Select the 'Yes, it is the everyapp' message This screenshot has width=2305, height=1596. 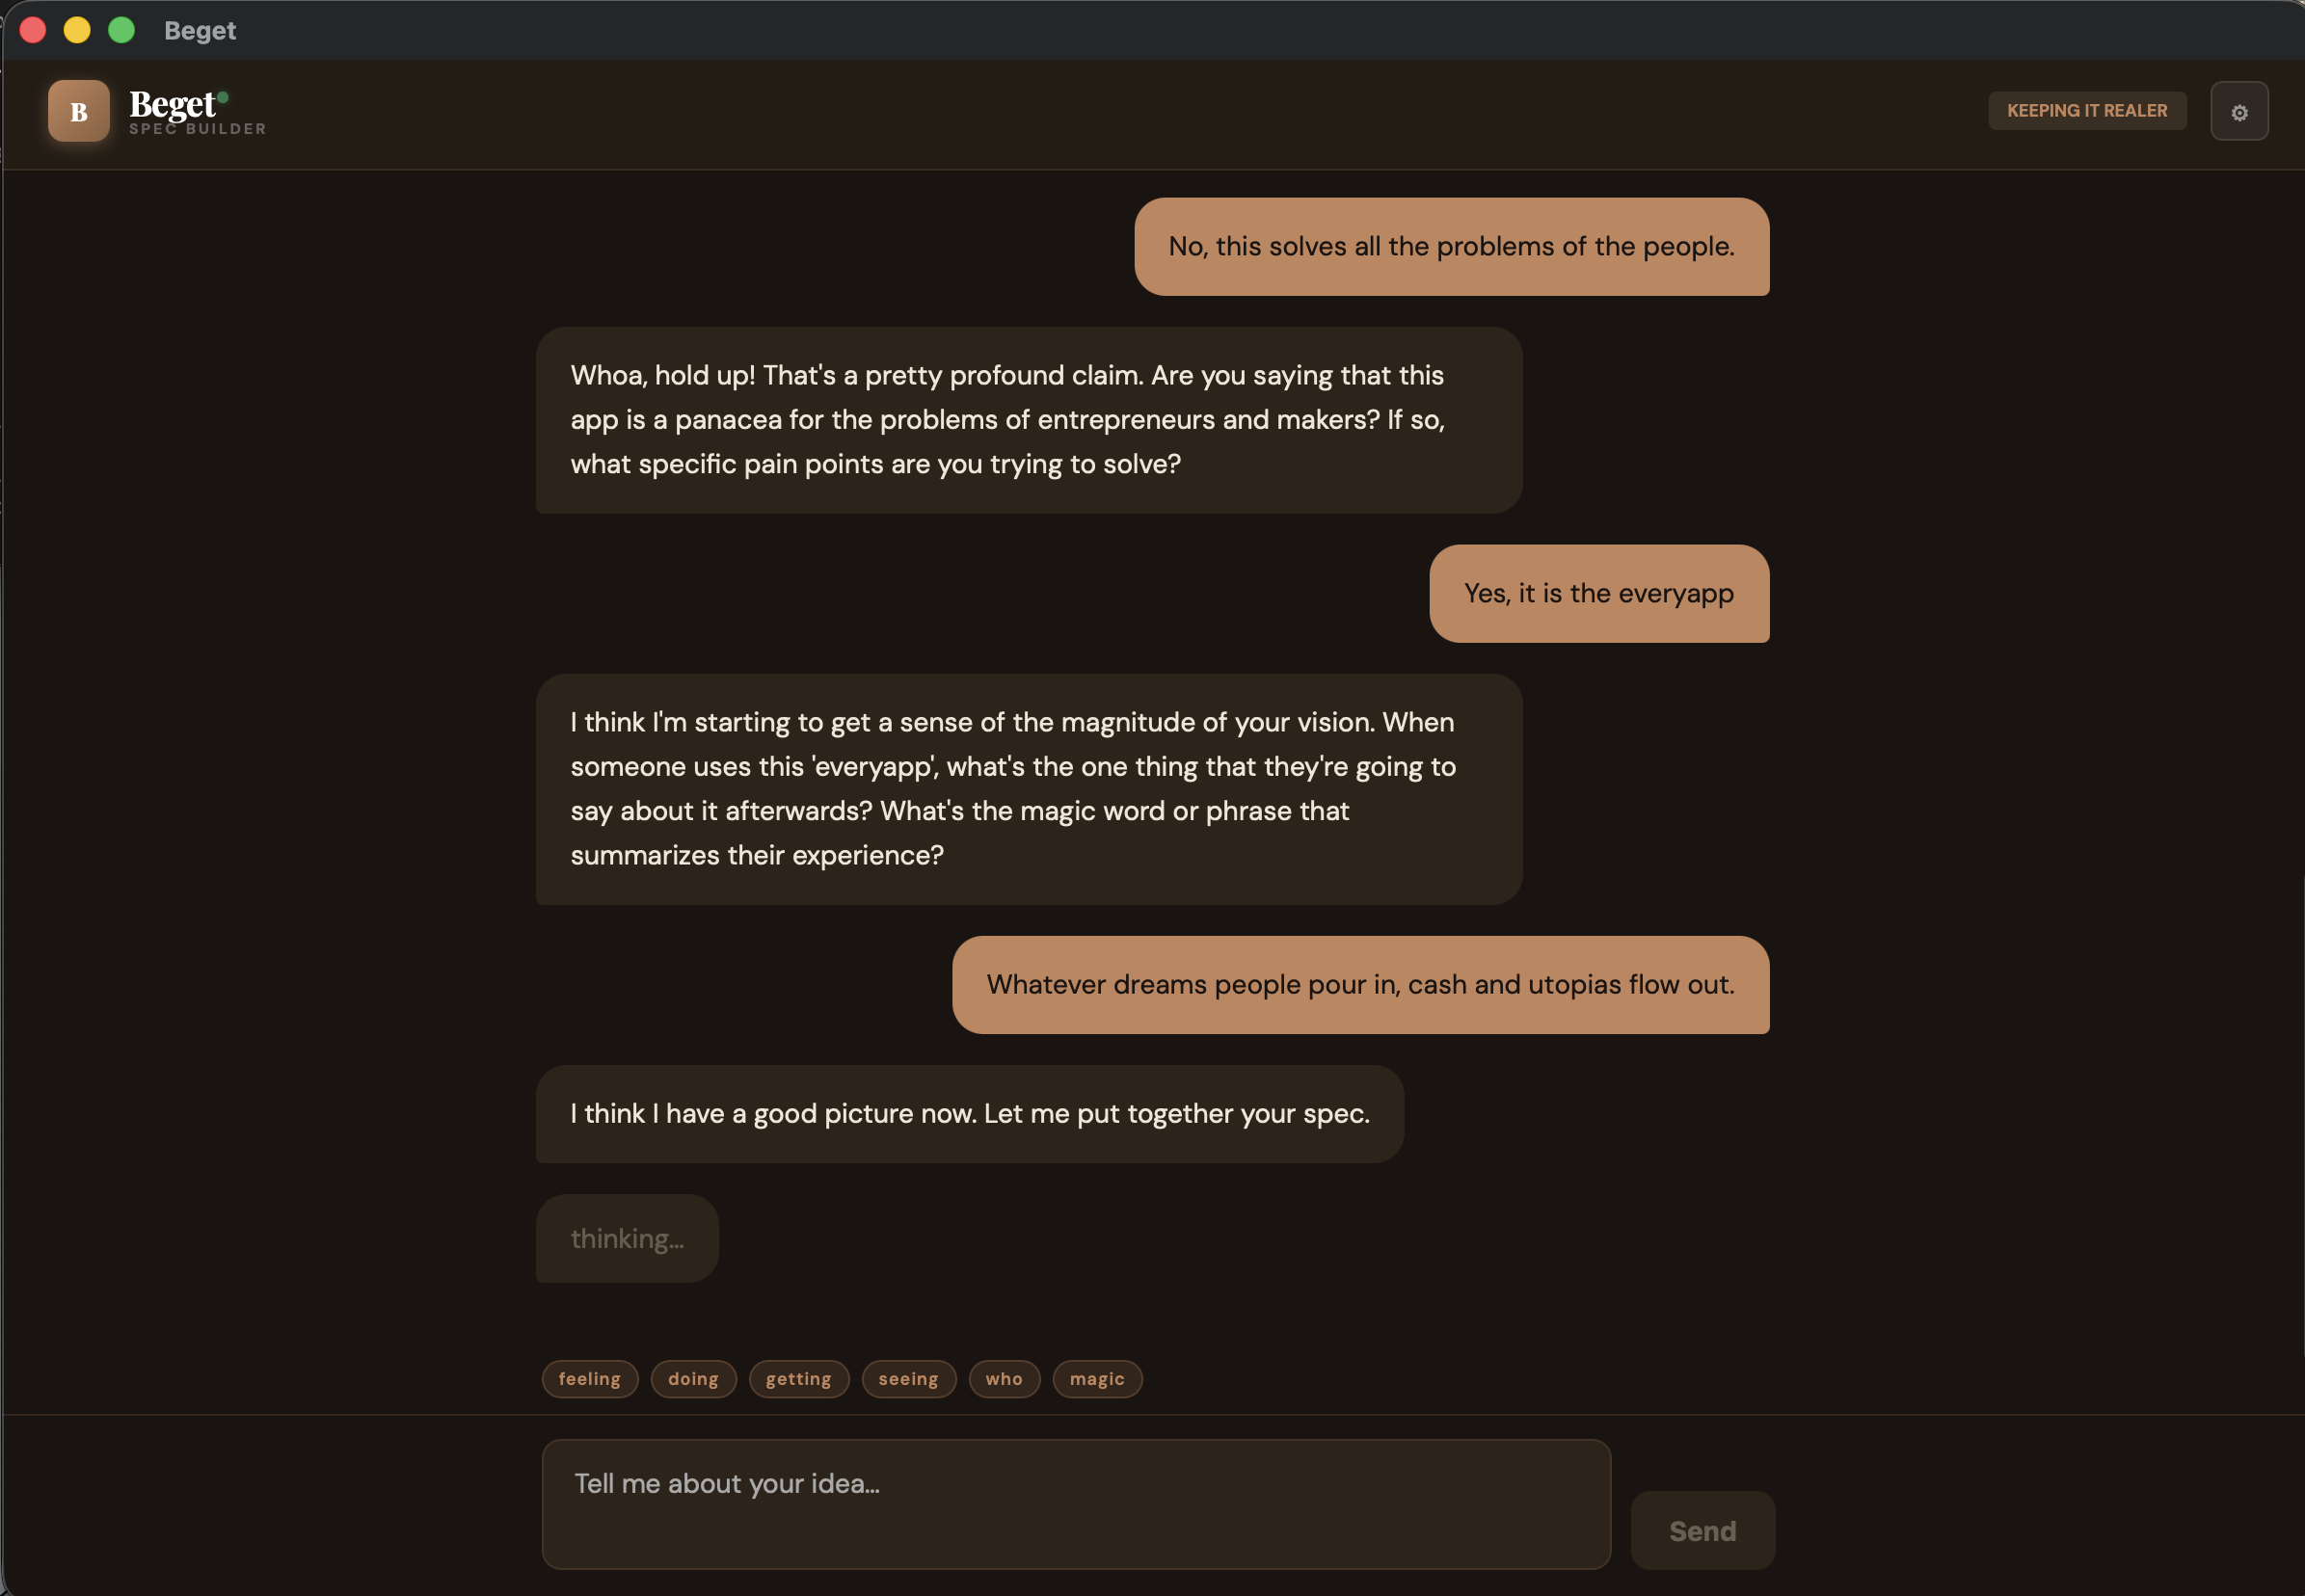point(1598,593)
